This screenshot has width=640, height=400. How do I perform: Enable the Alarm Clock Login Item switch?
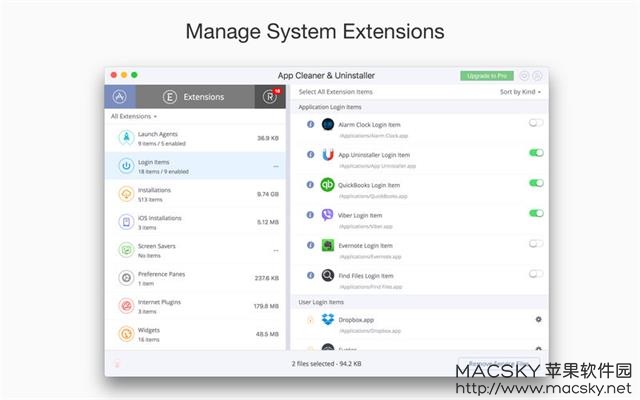click(x=536, y=122)
